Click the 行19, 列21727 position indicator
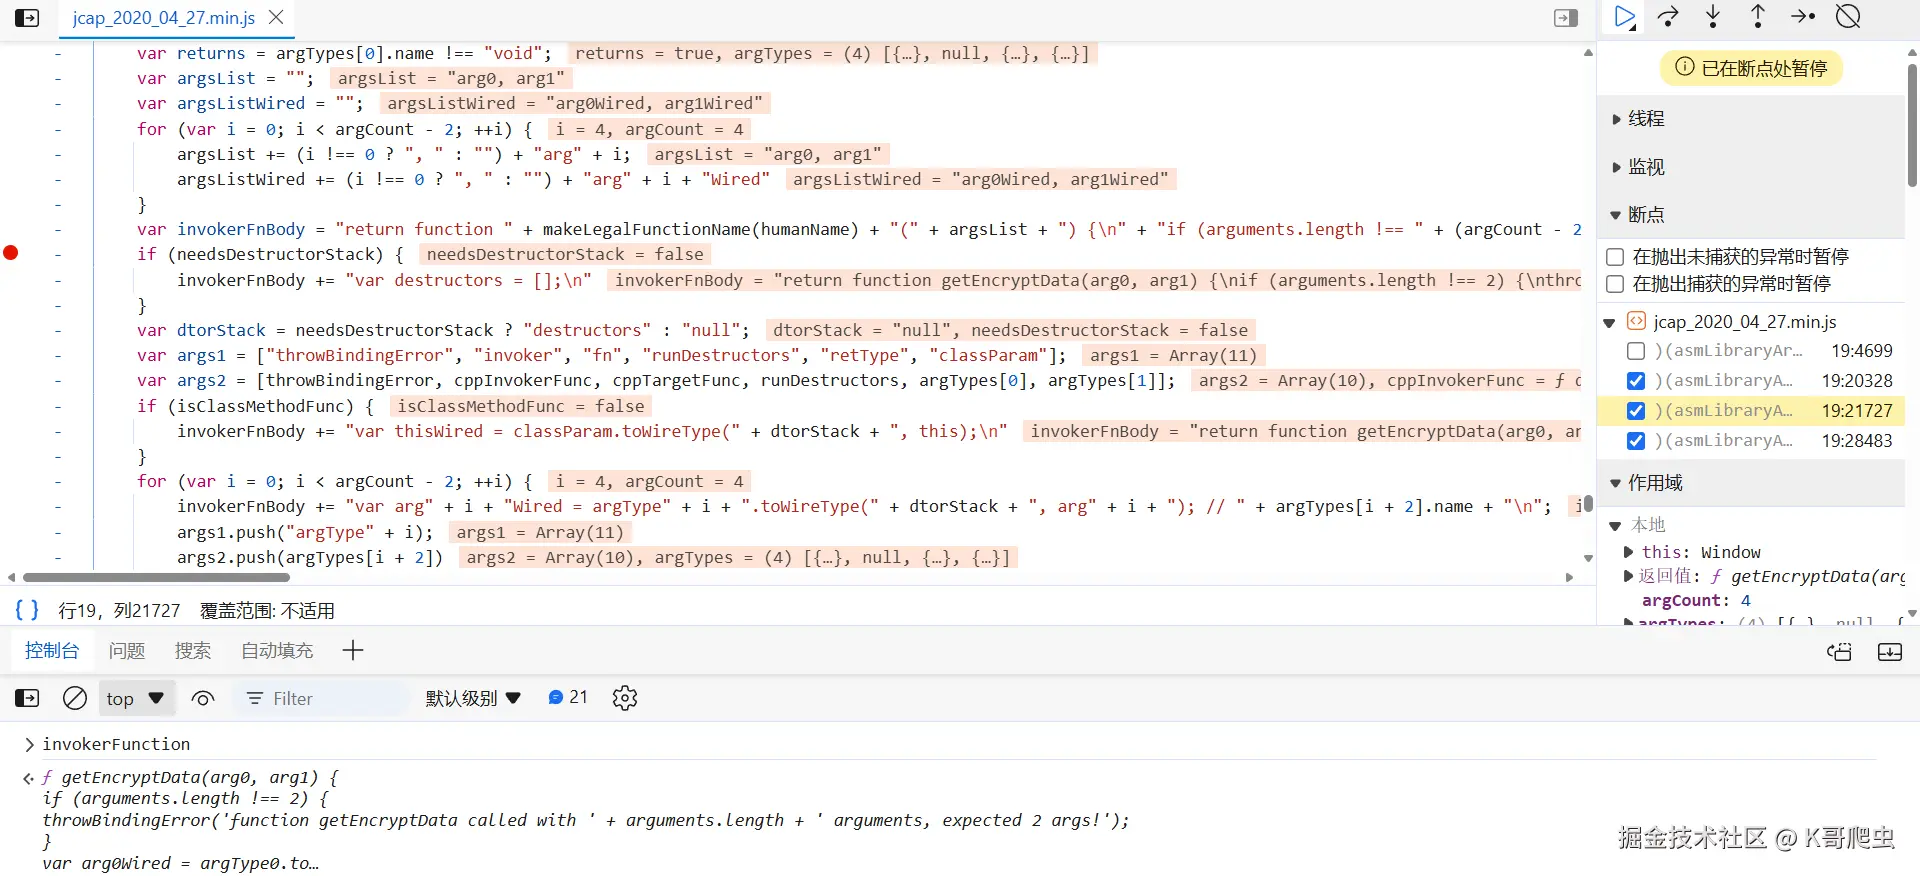 pos(119,610)
